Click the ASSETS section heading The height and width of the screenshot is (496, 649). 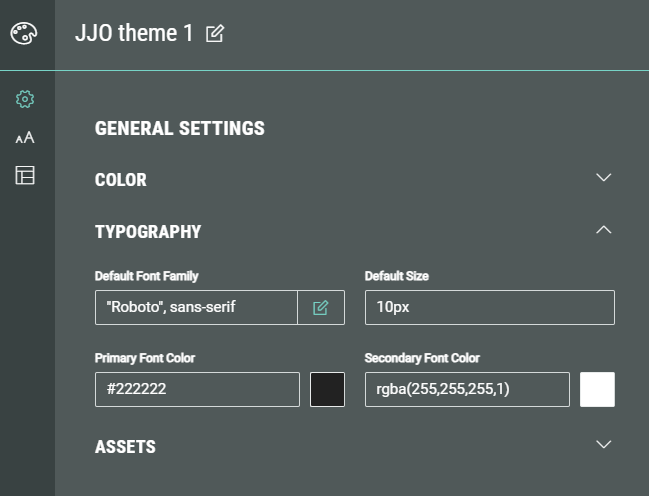[x=125, y=446]
